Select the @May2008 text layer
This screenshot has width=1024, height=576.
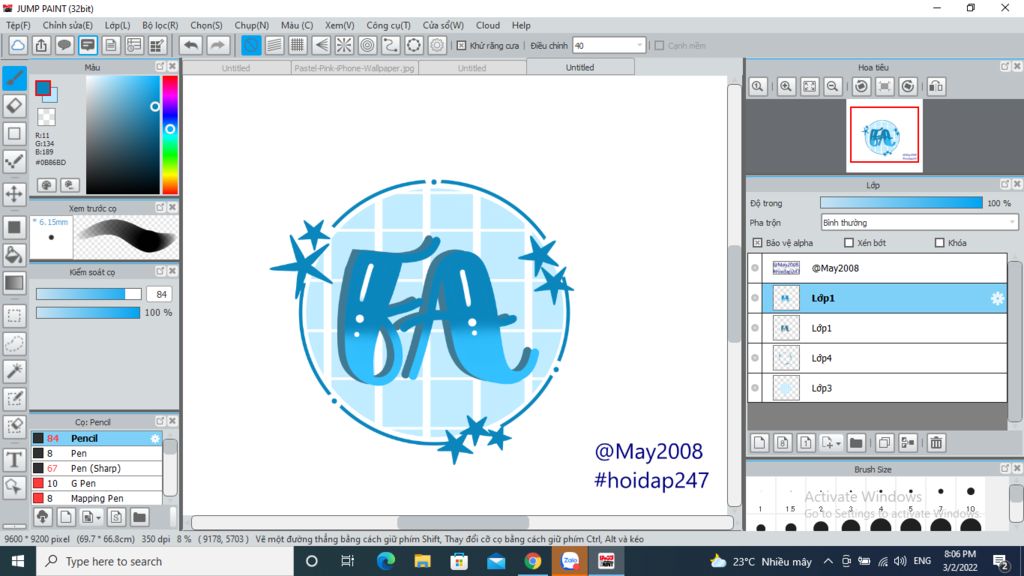877,268
